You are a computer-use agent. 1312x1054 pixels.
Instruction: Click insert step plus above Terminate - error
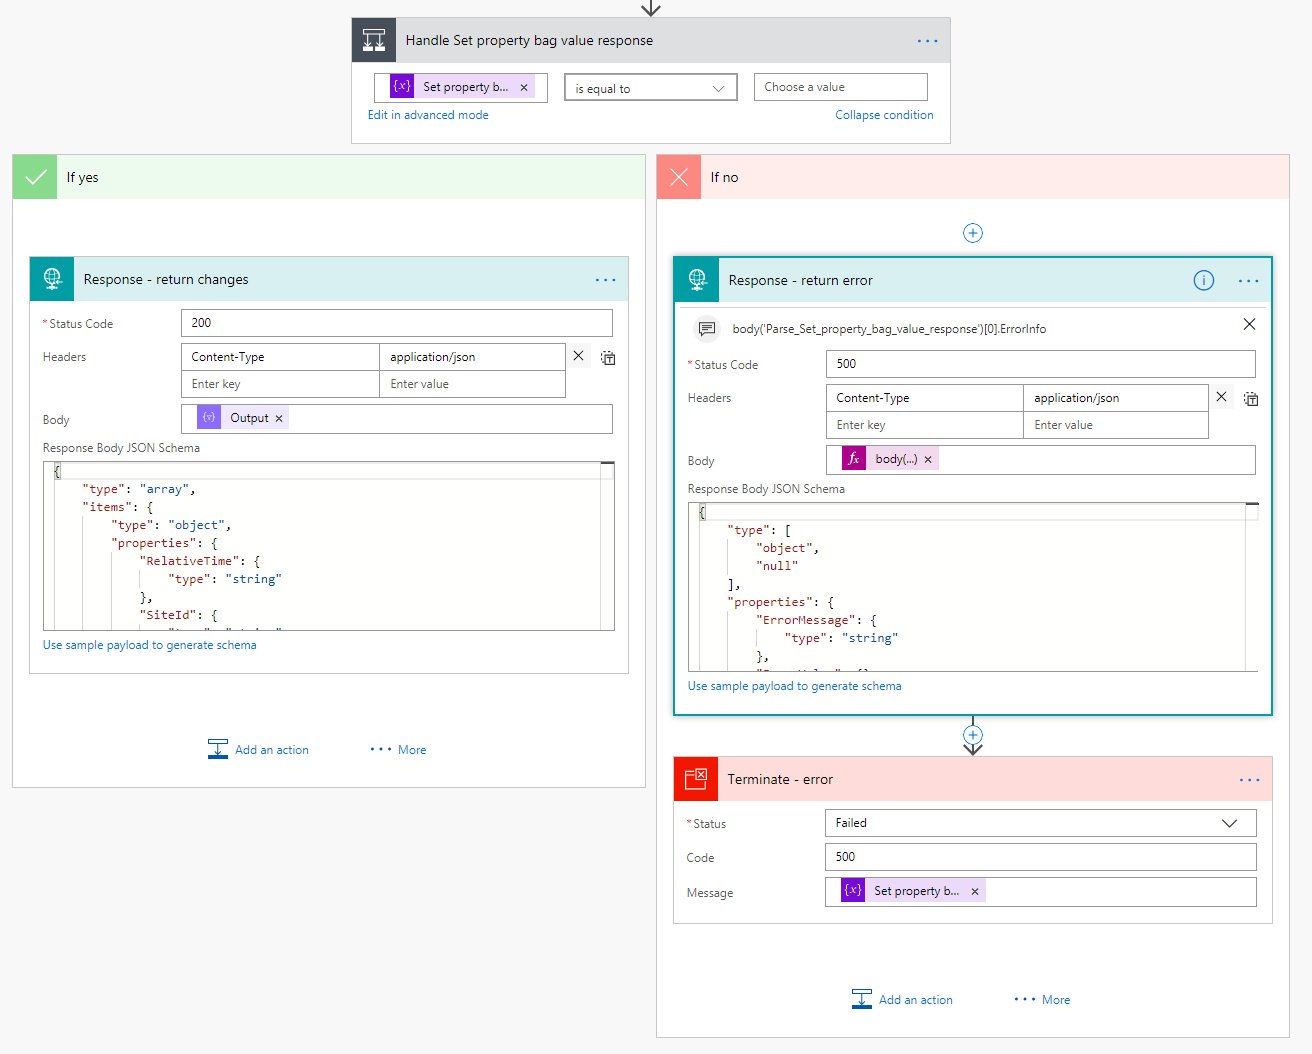[973, 735]
